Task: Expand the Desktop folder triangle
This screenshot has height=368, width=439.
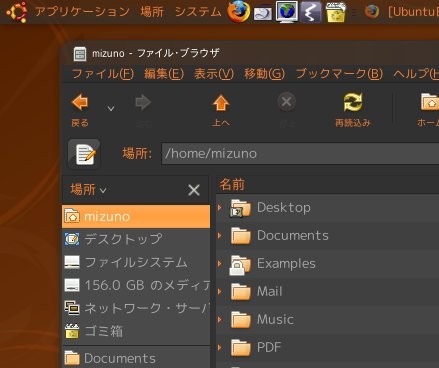Action: coord(220,208)
